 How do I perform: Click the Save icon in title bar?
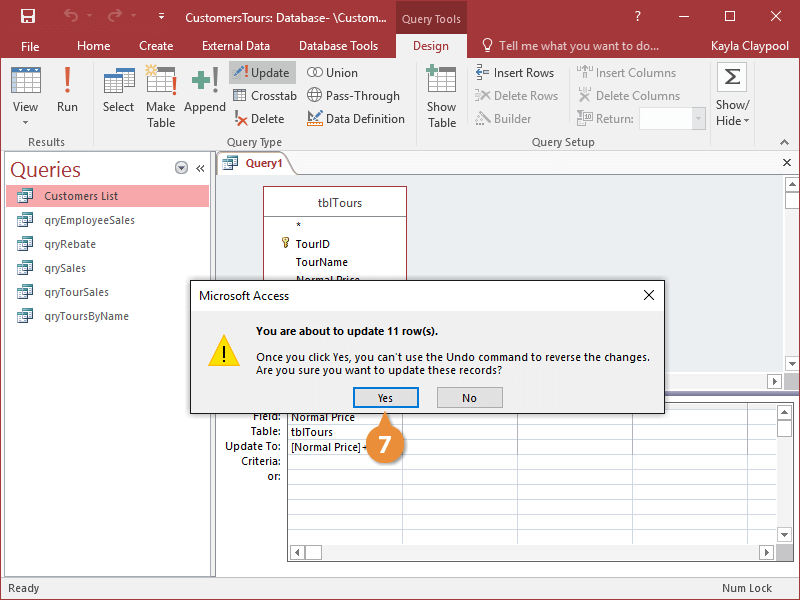pyautogui.click(x=28, y=16)
